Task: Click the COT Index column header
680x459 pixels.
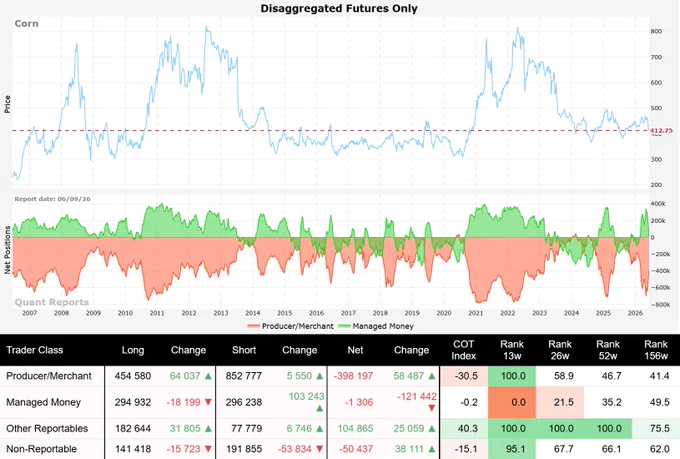Action: (x=464, y=350)
